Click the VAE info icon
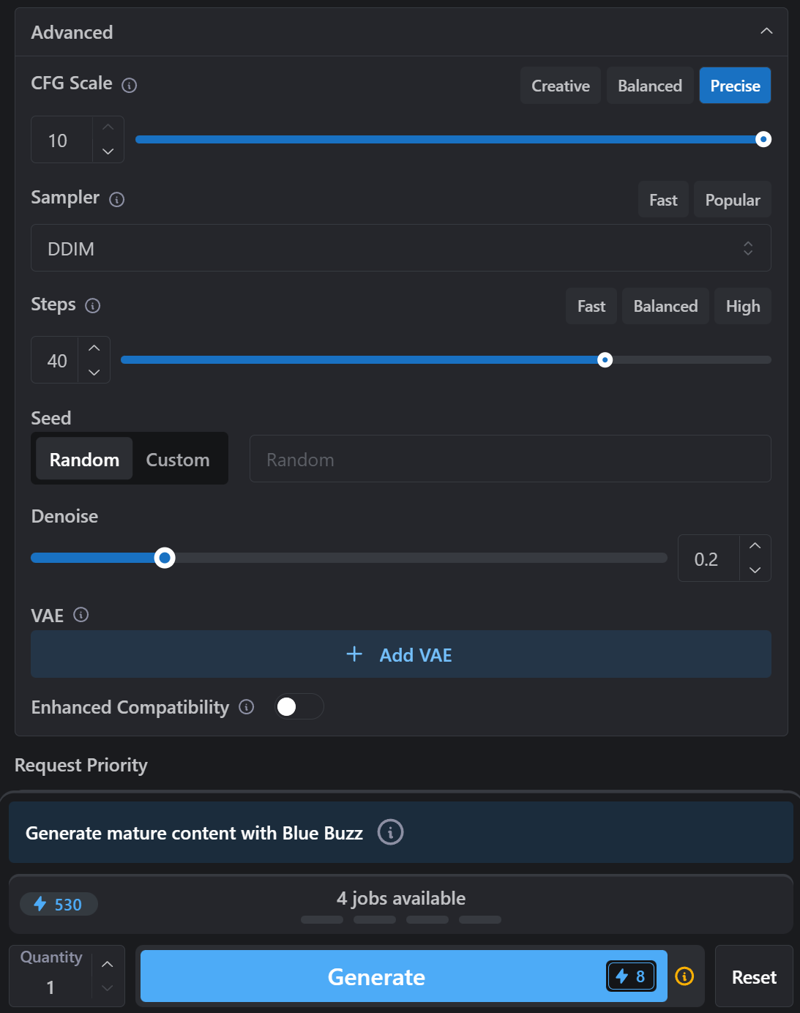Viewport: 800px width, 1013px height. [x=81, y=615]
